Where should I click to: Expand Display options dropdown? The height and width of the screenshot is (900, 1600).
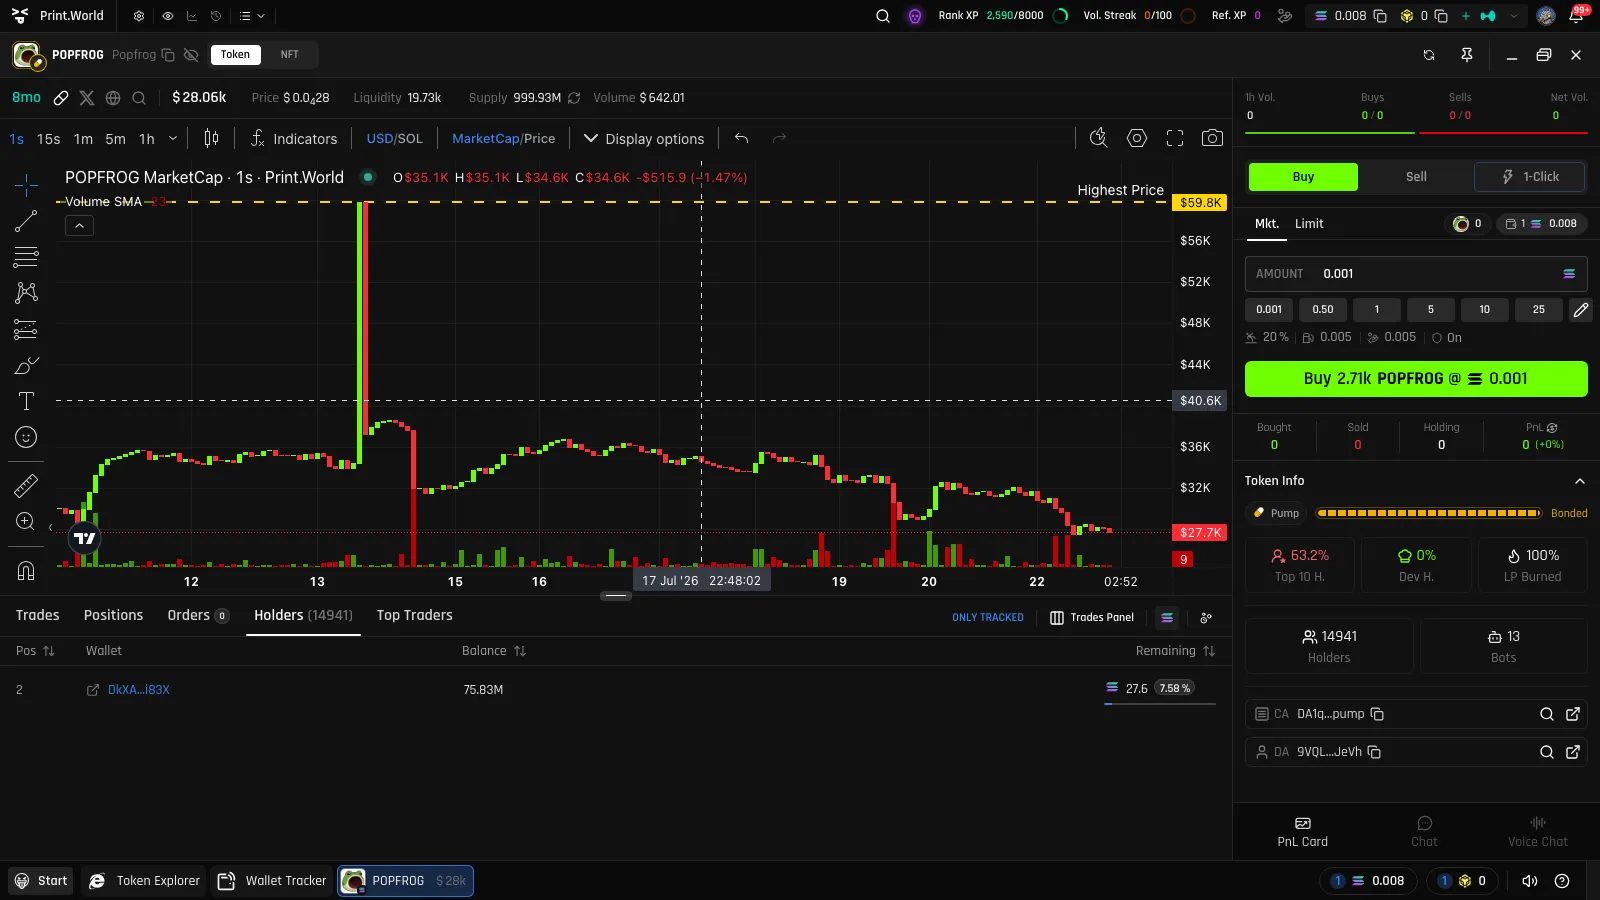click(x=644, y=139)
